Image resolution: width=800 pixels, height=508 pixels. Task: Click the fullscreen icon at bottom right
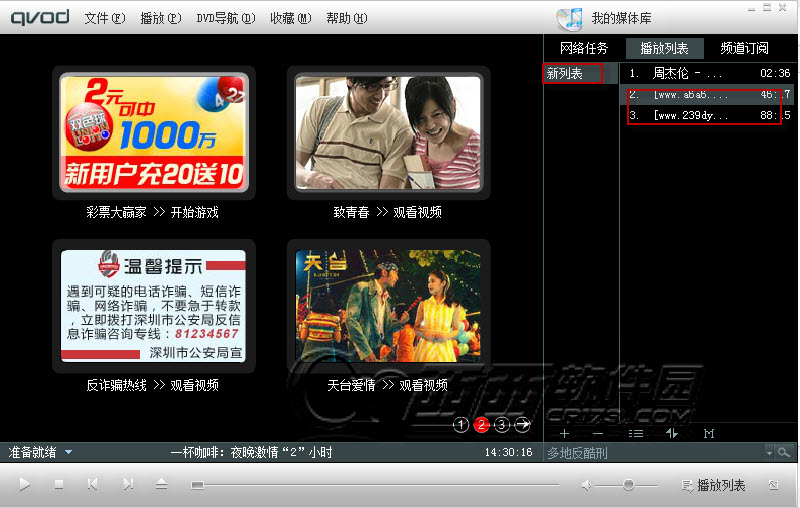(773, 485)
